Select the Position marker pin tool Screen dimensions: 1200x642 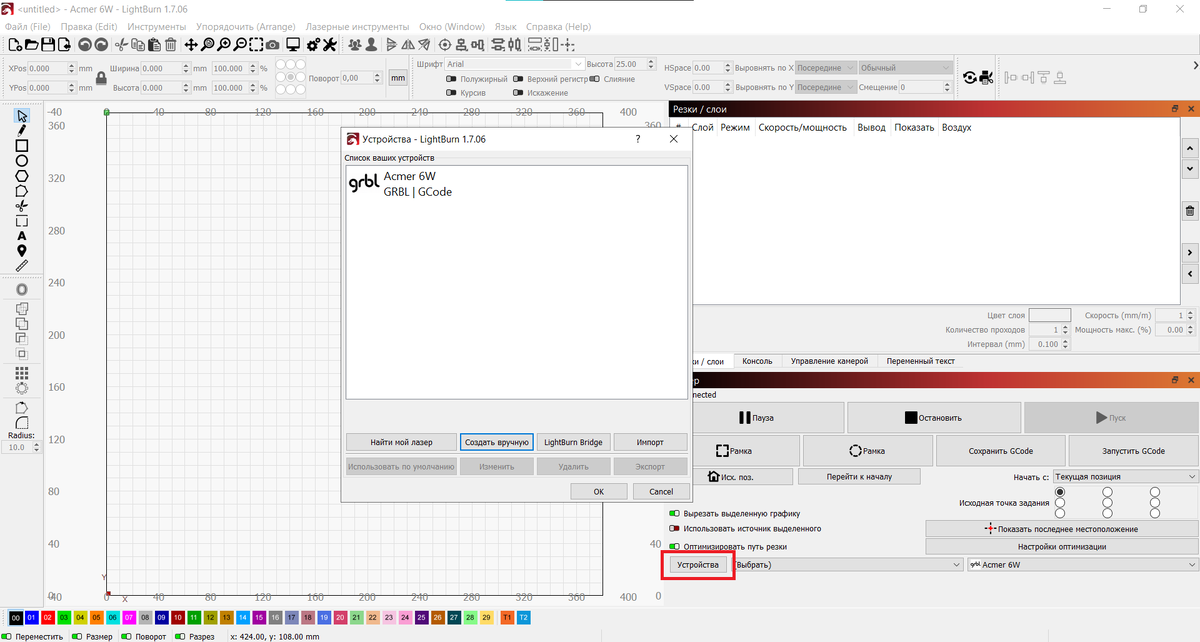(21, 251)
